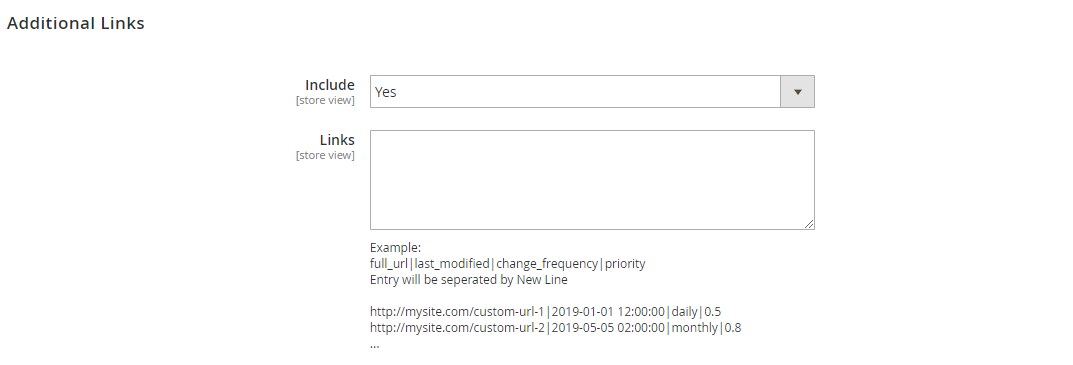Collapse the Additional Links section heading
The image size is (1073, 365).
coord(76,23)
